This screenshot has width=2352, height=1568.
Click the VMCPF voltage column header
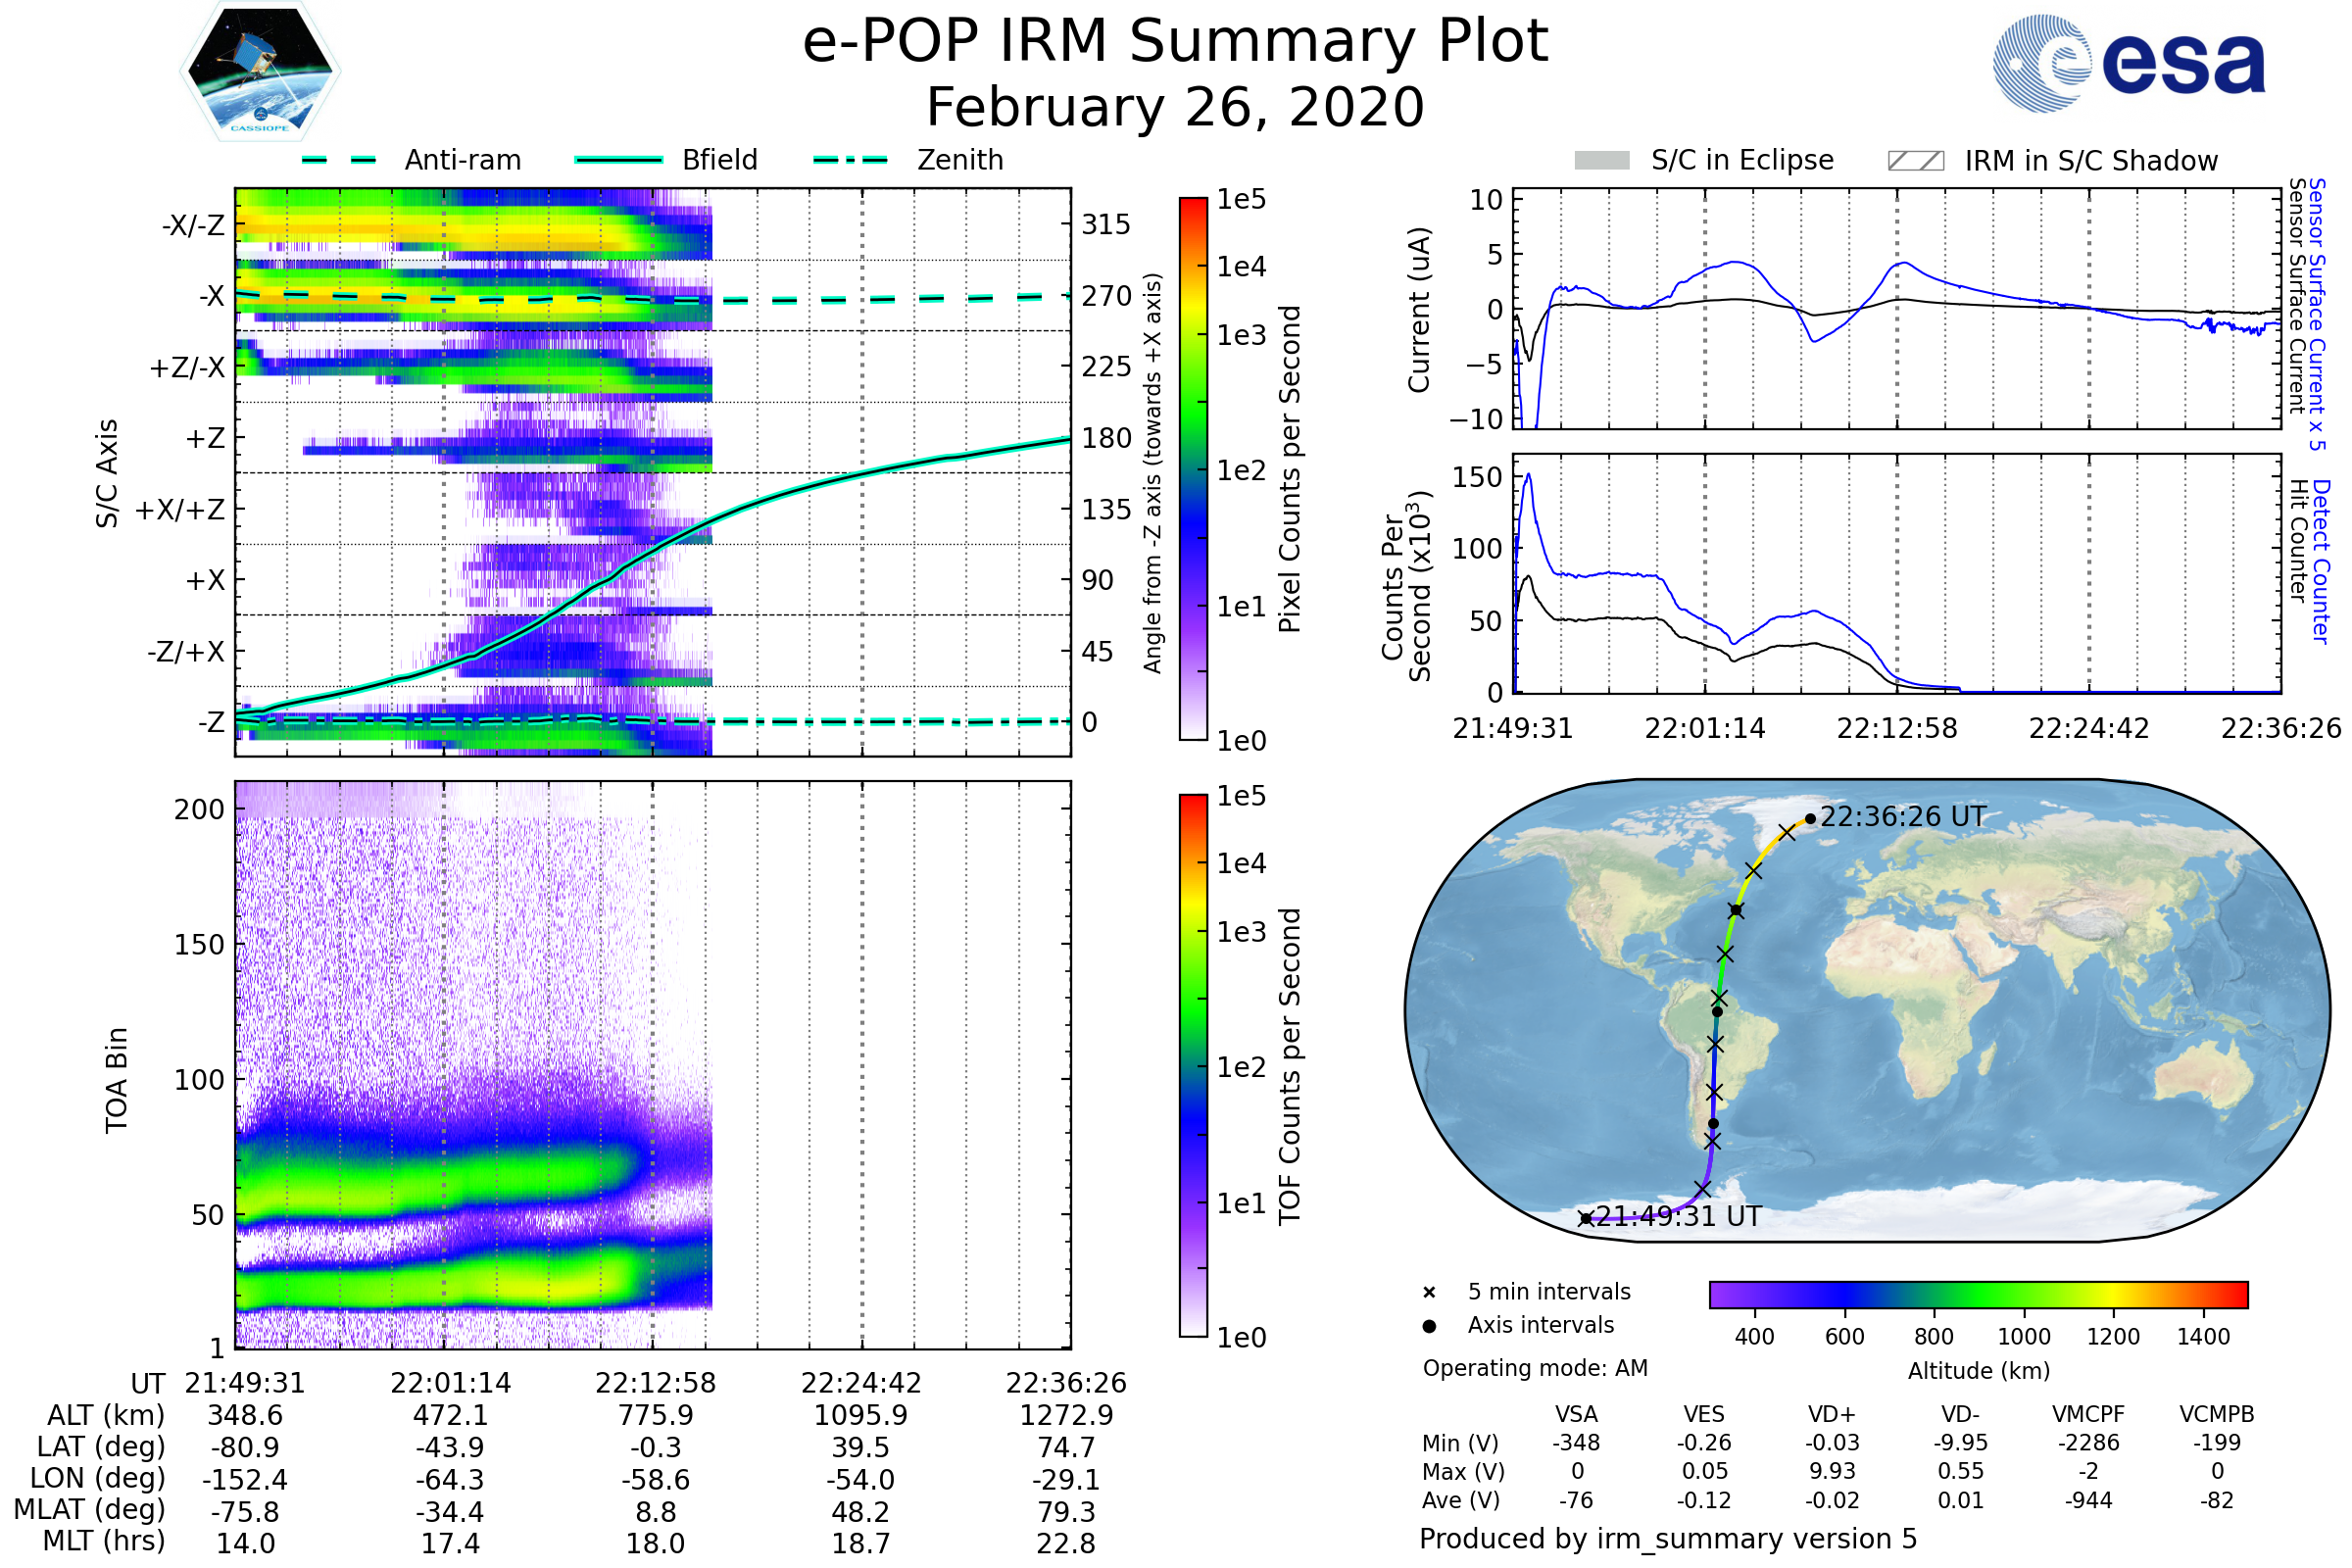click(2088, 1414)
